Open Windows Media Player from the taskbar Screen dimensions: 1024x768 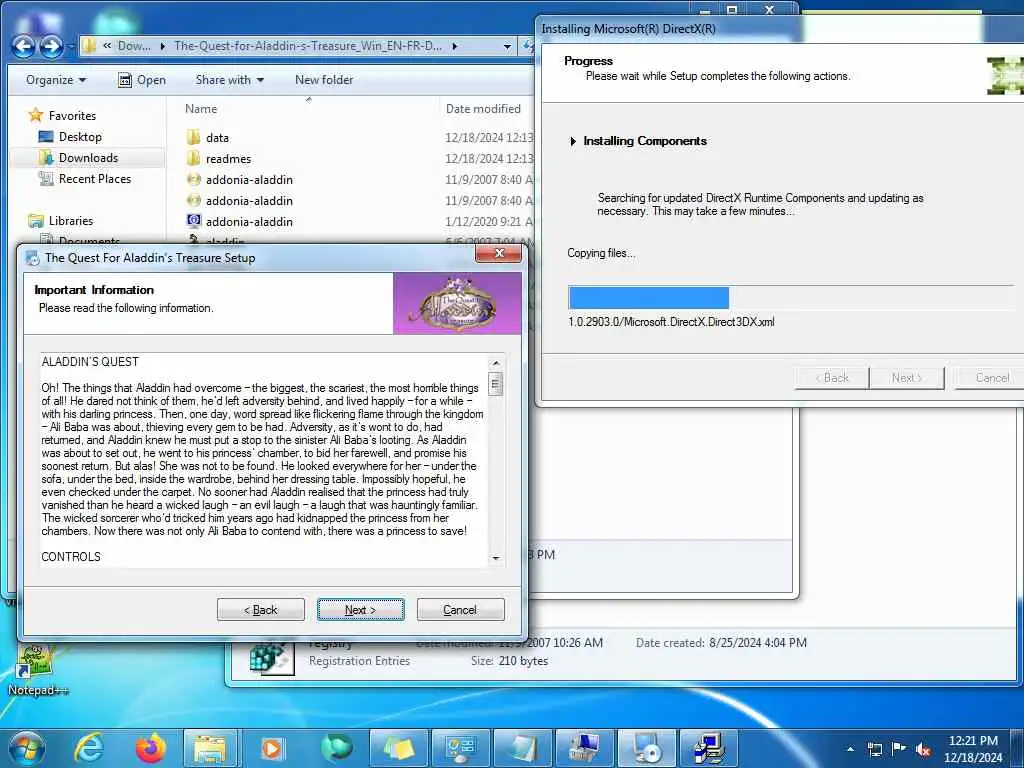pyautogui.click(x=272, y=748)
